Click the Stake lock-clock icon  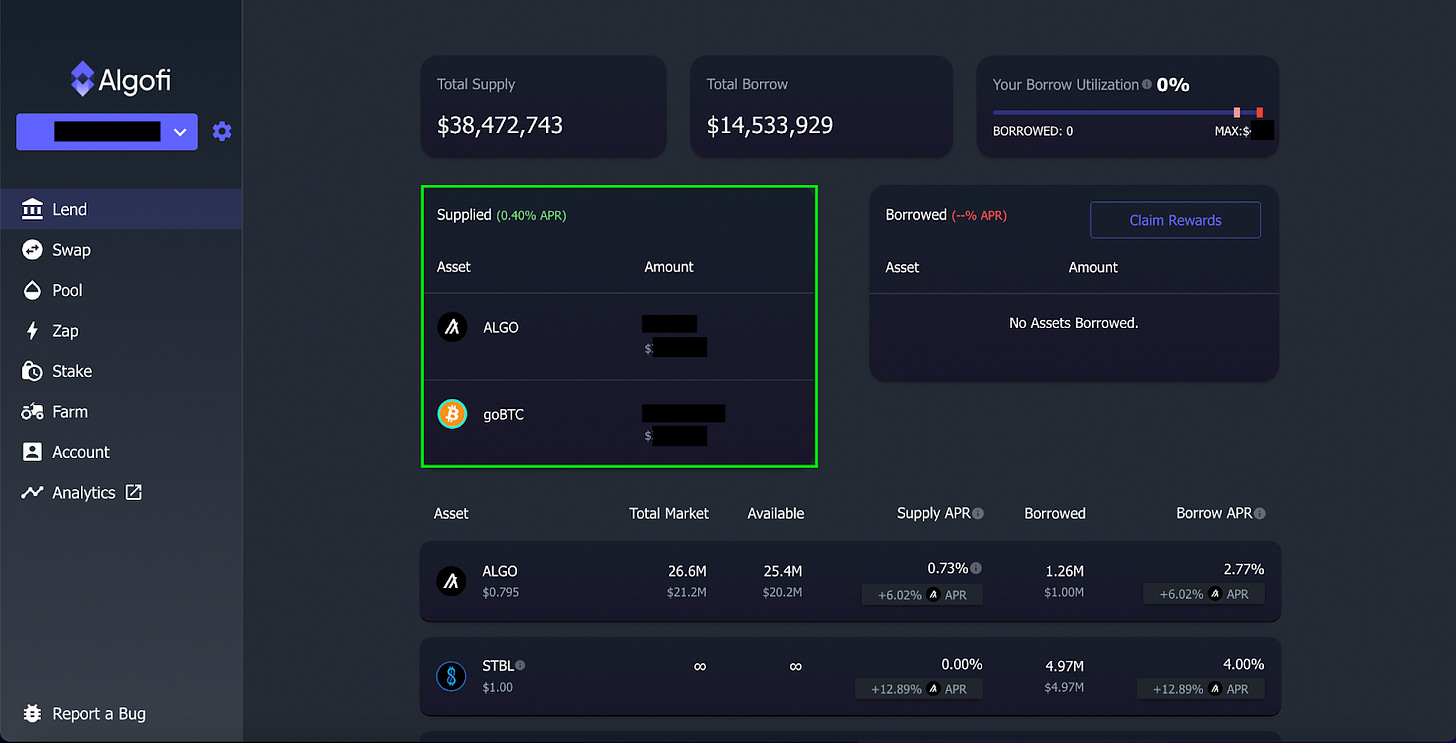tap(33, 371)
